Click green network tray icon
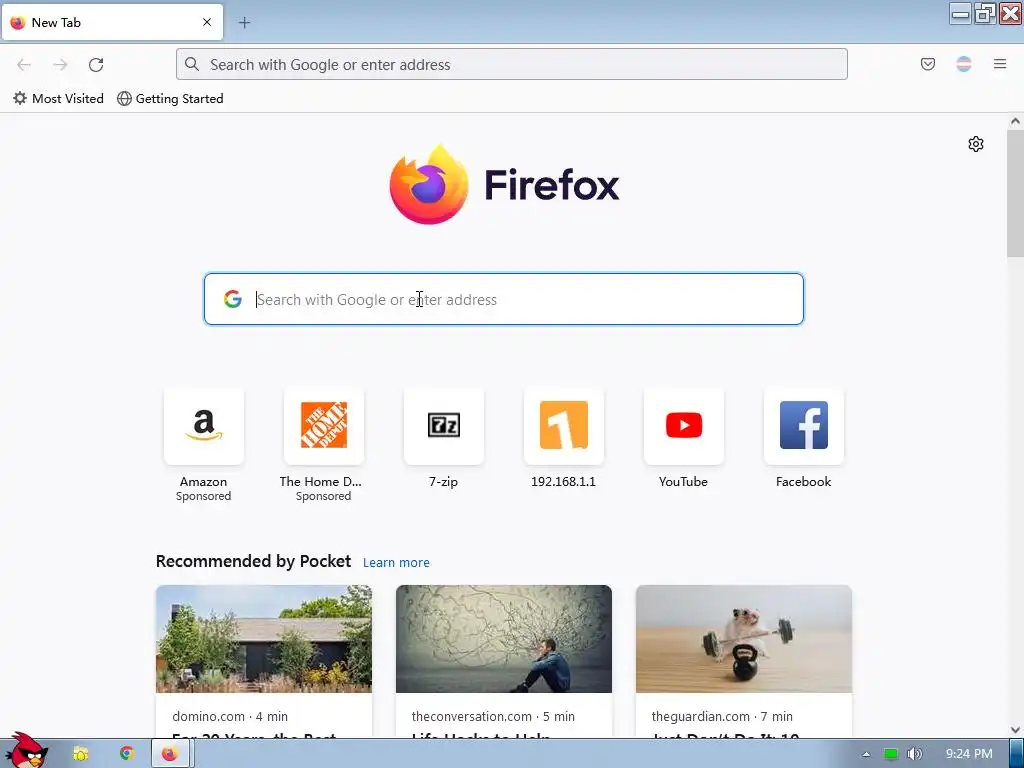 [x=891, y=754]
